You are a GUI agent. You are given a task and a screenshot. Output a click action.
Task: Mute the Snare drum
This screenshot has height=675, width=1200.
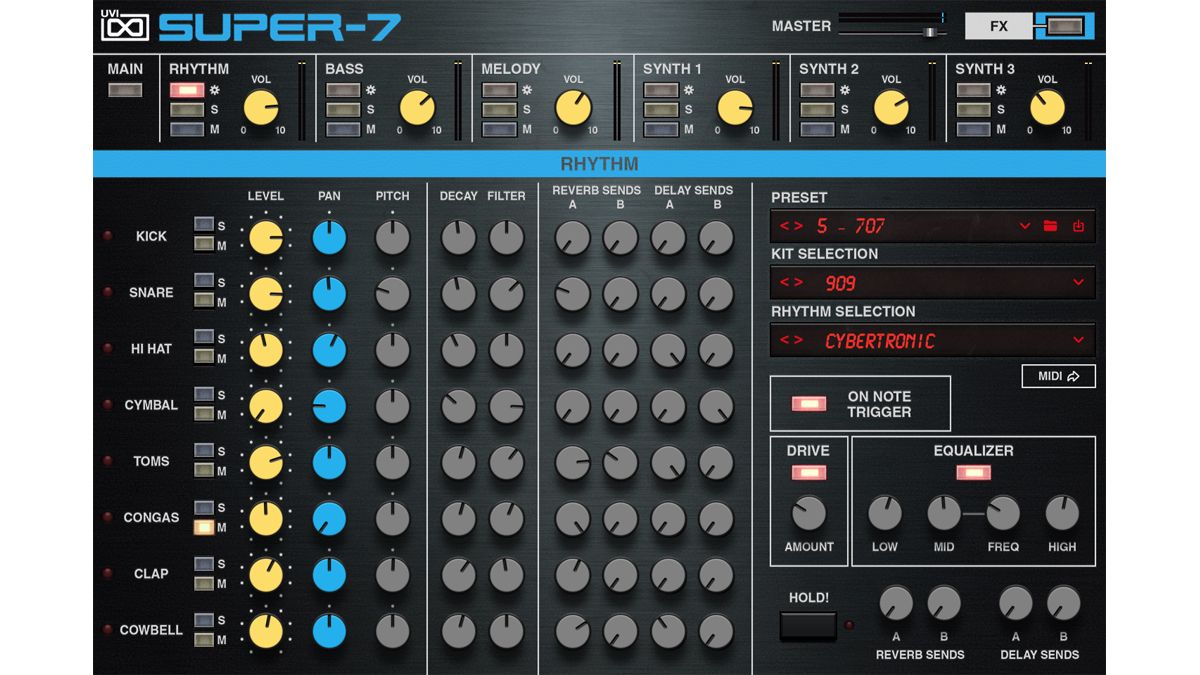tap(203, 302)
